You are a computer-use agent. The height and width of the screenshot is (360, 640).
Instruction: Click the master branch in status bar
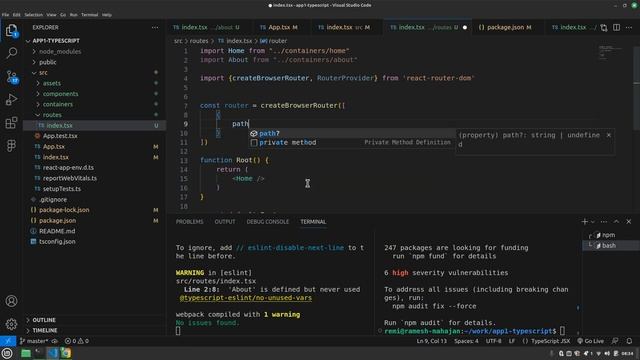tap(34, 341)
